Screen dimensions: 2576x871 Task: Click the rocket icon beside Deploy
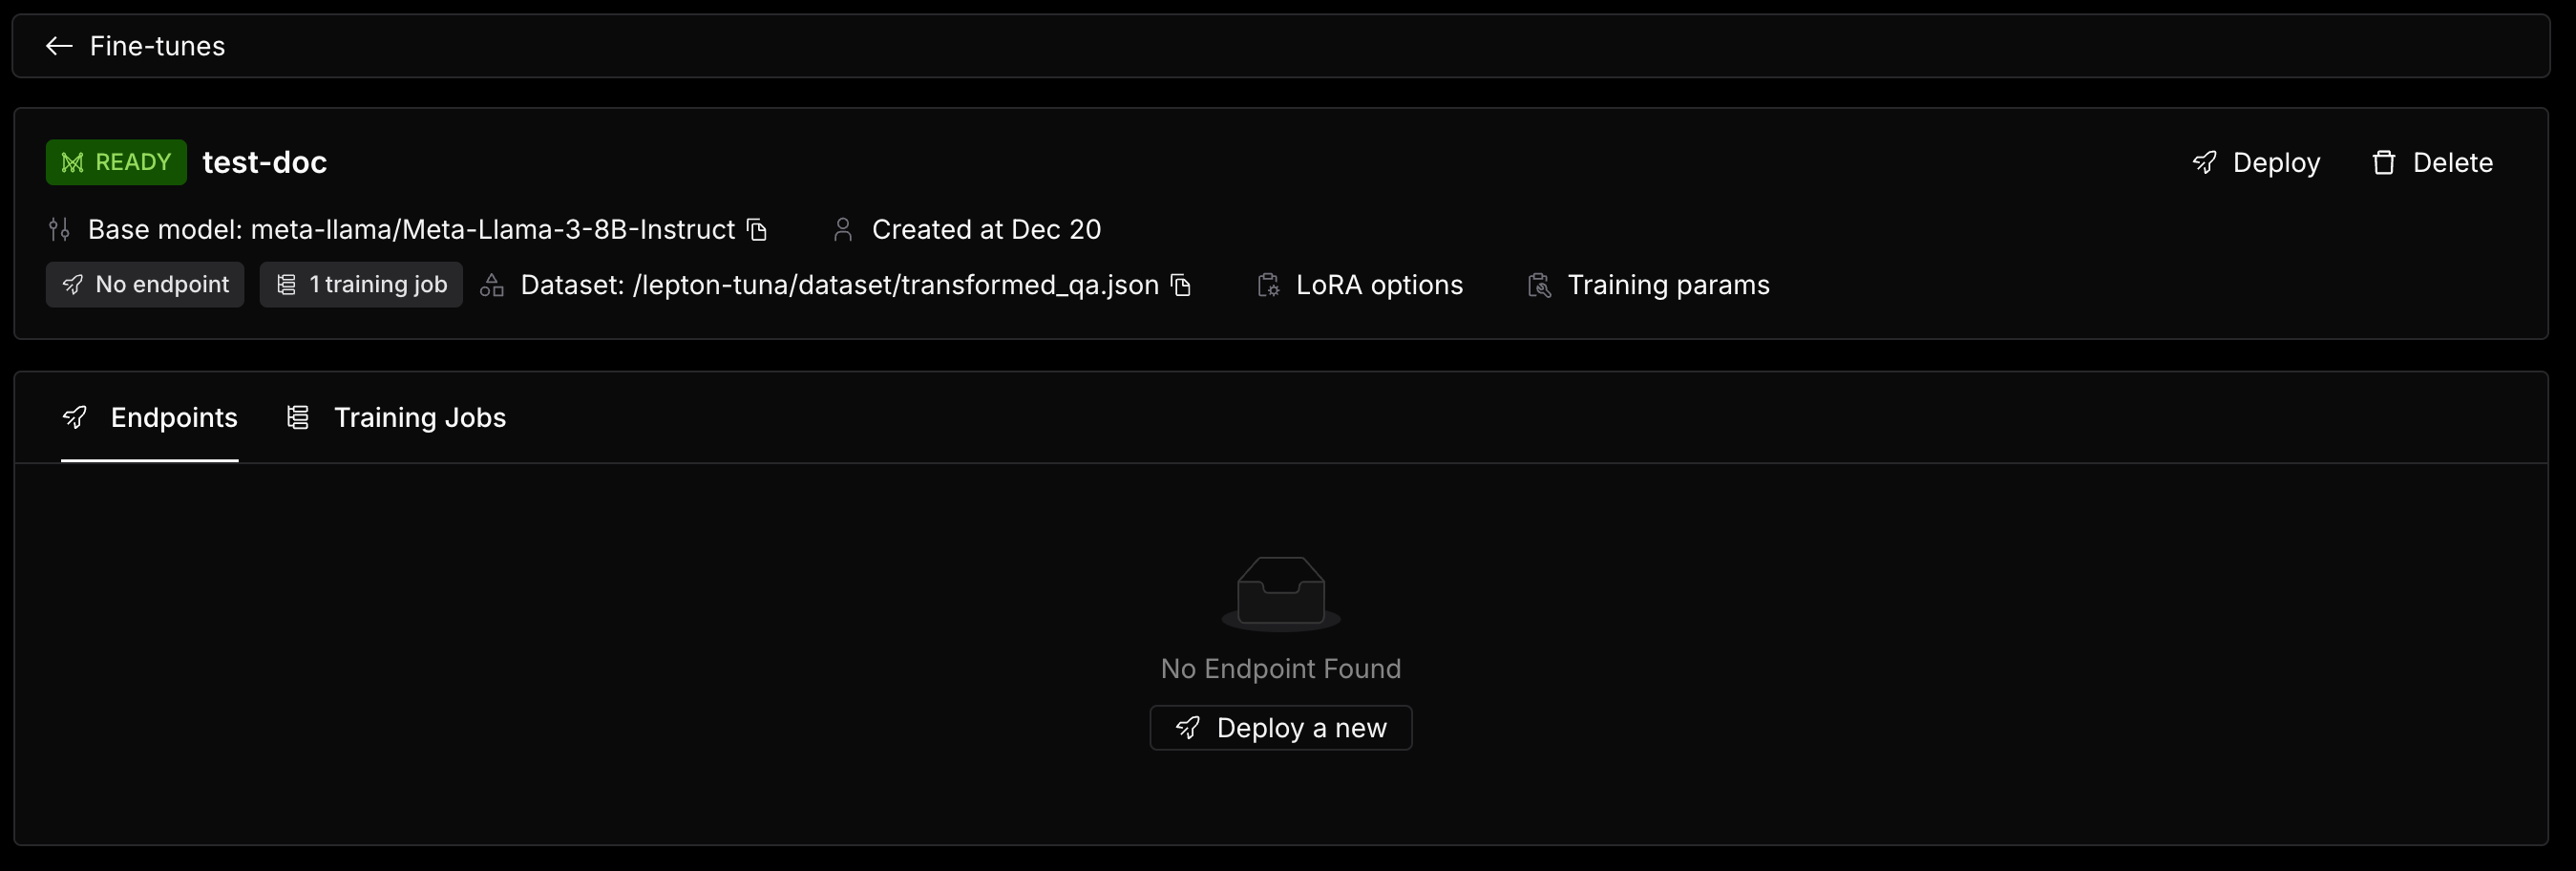(2204, 162)
